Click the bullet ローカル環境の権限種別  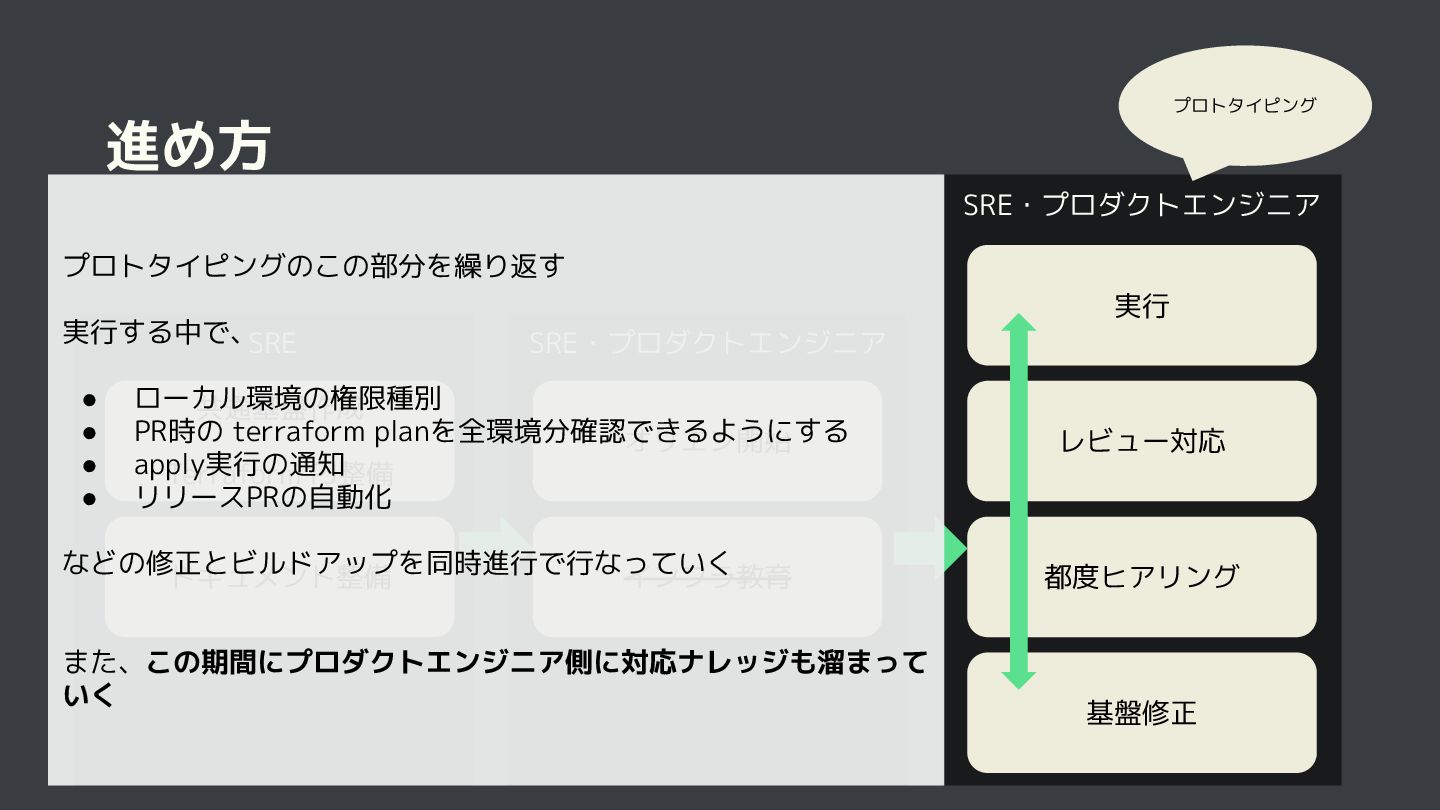288,398
